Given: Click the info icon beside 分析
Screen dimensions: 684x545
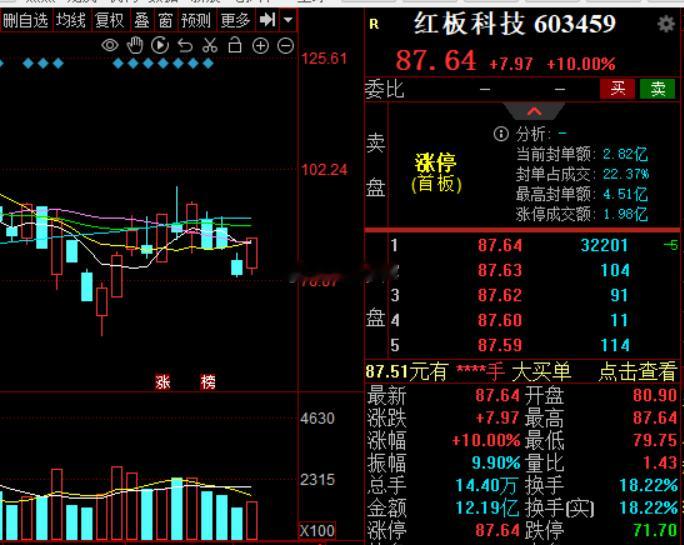Looking at the screenshot, I should 501,134.
